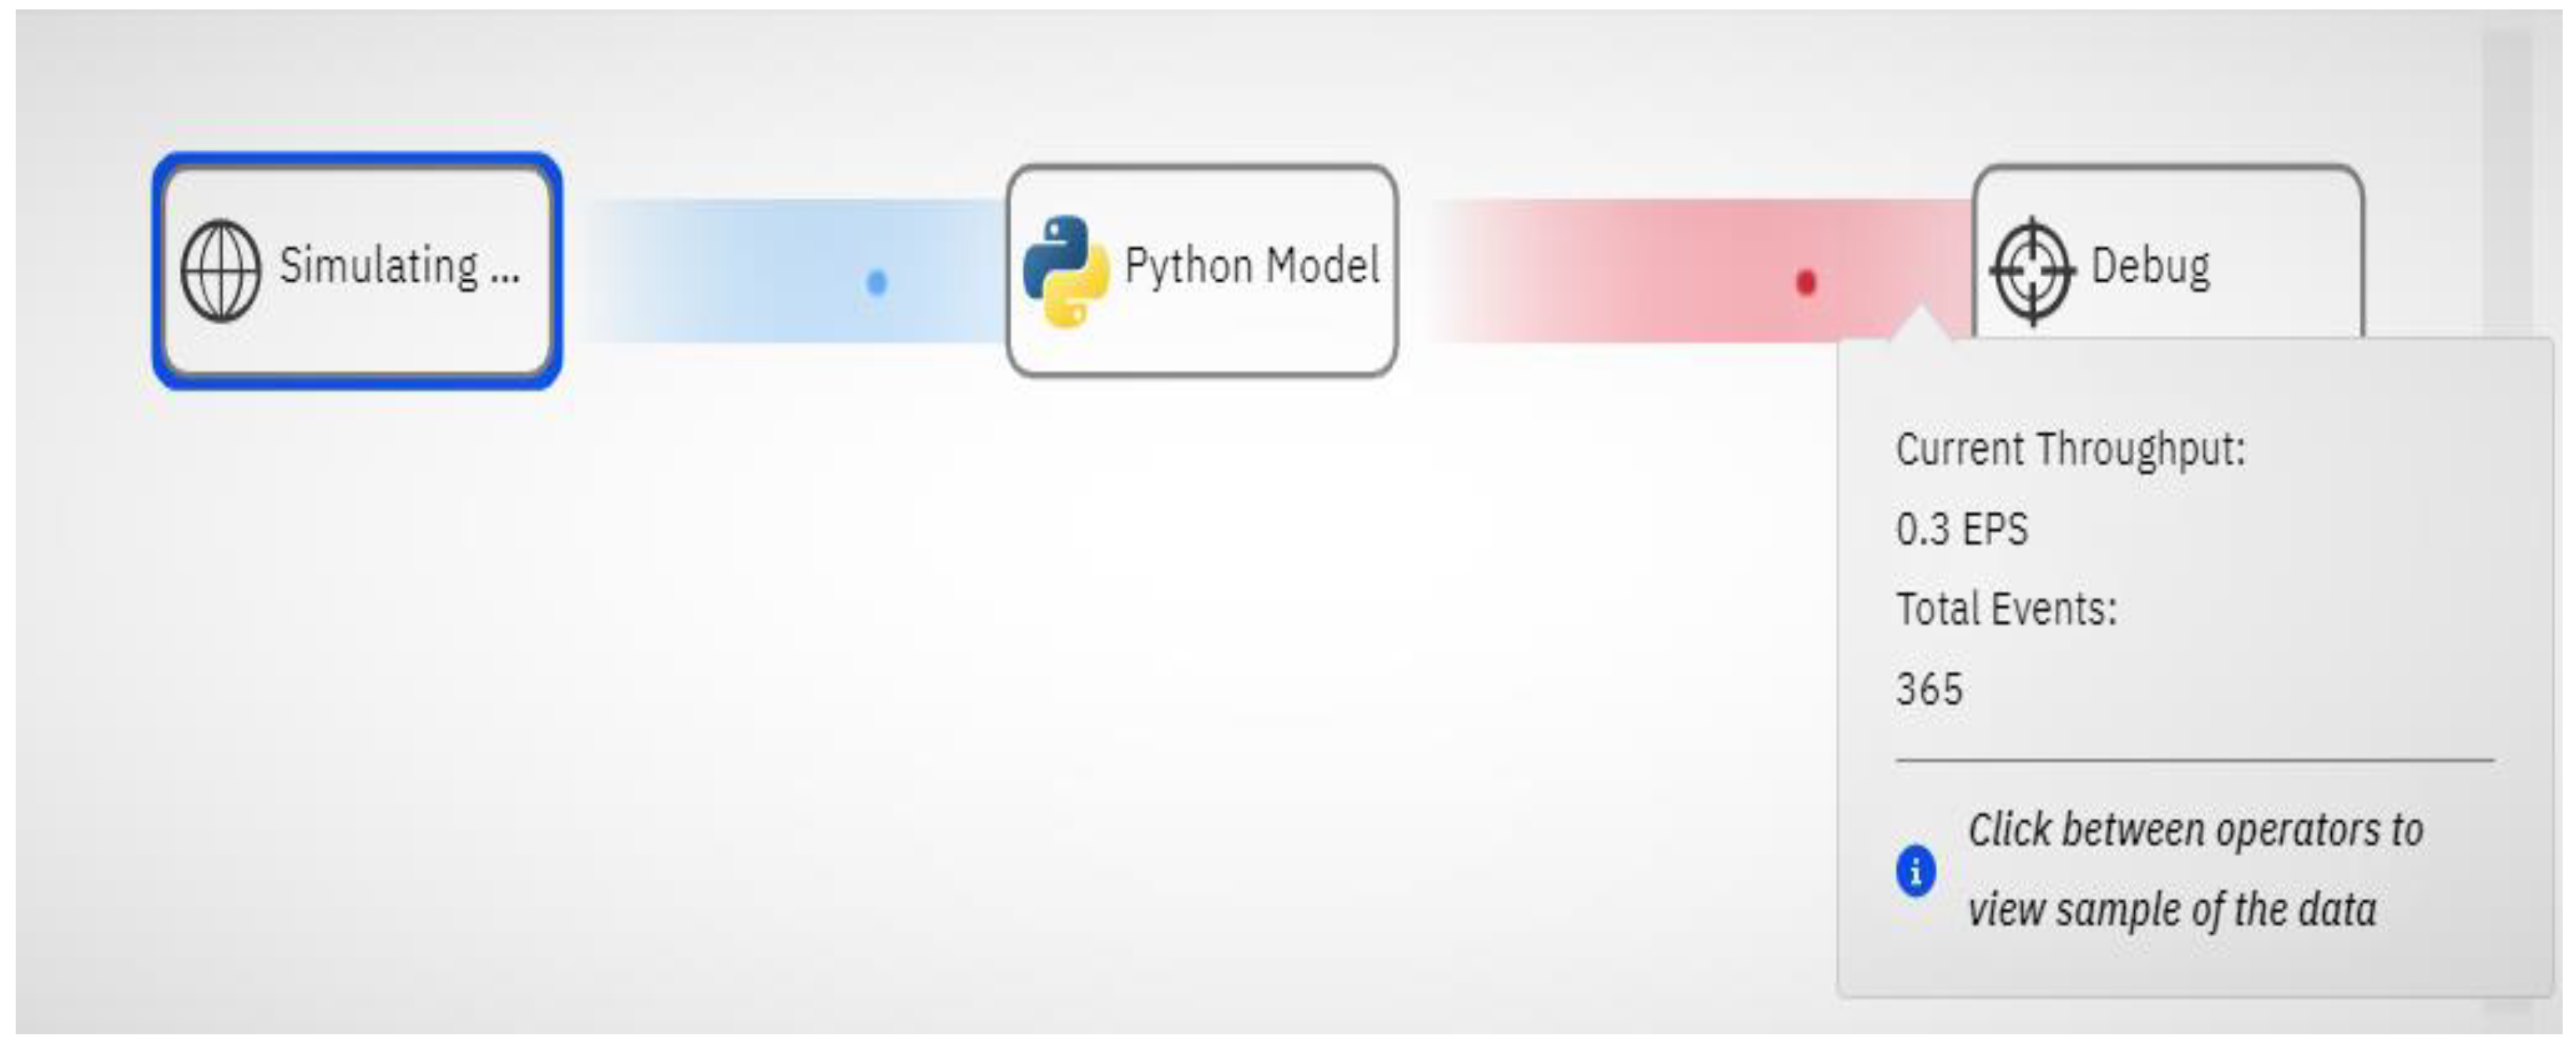The width and height of the screenshot is (2576, 1050).
Task: Select the "Simulating ..." operator label
Action: (399, 267)
